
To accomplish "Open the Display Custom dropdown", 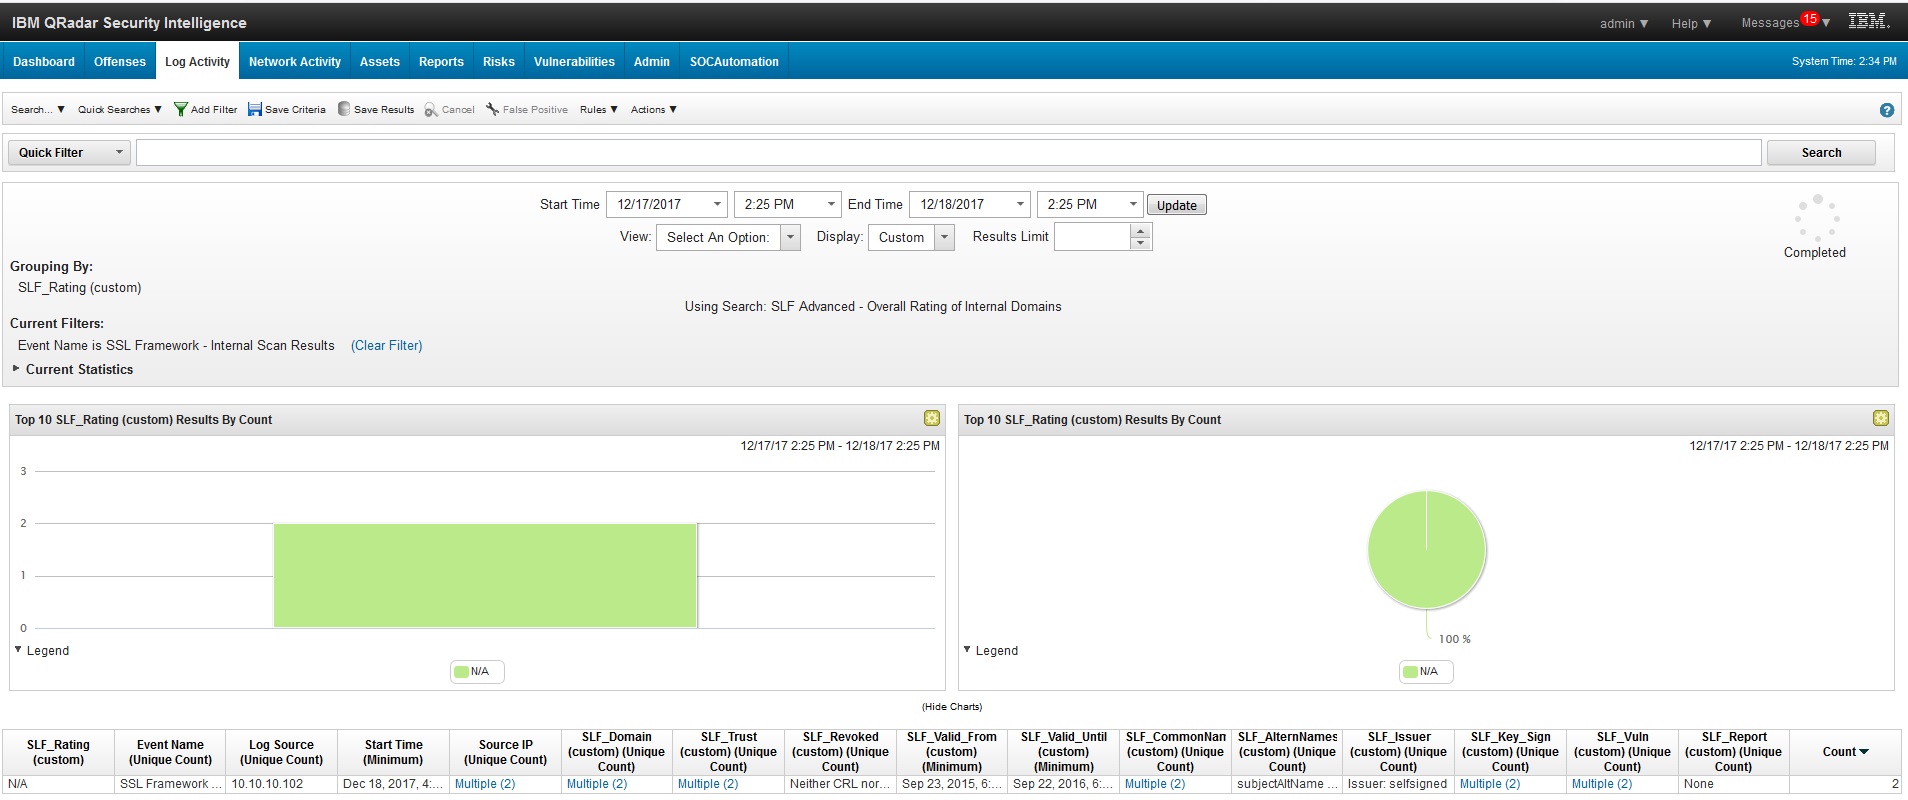I will tap(944, 237).
